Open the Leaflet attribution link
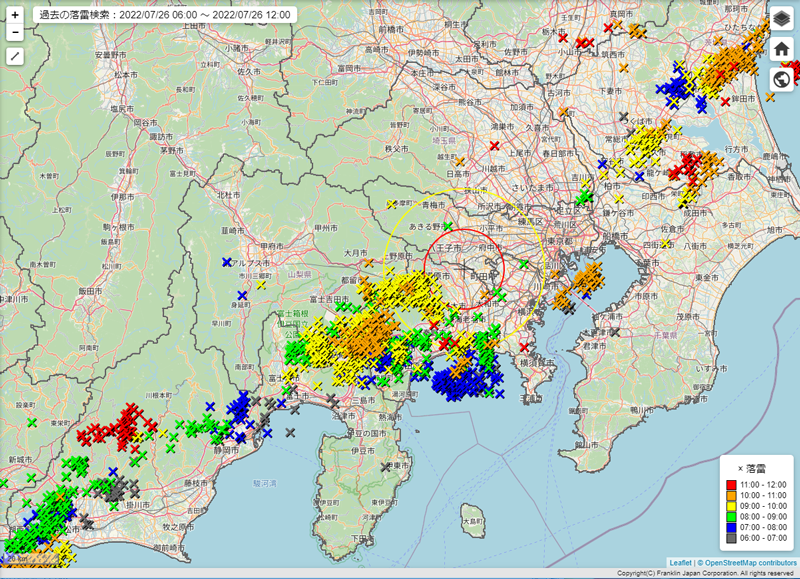The image size is (800, 579). 680,563
